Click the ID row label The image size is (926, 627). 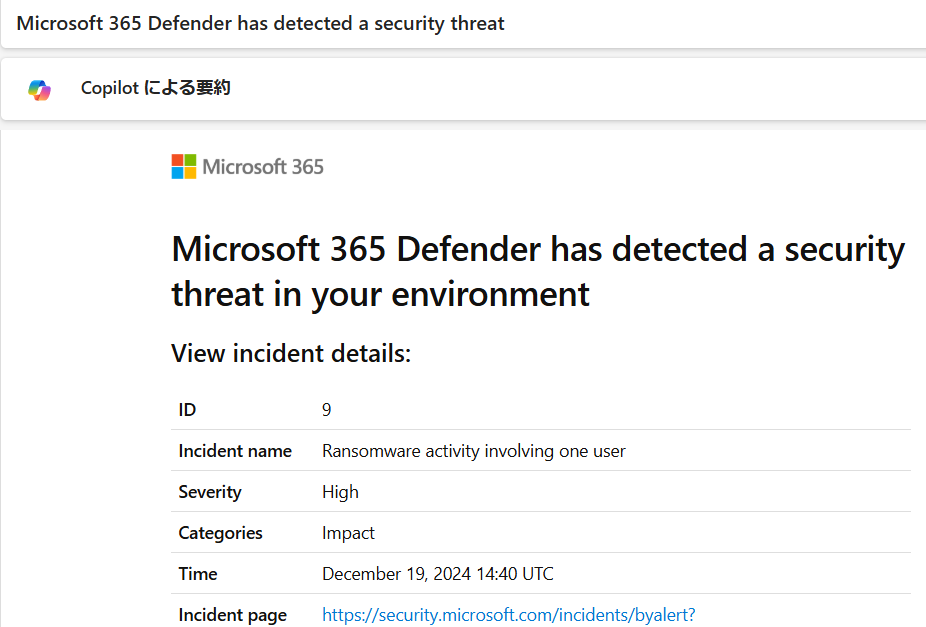pyautogui.click(x=187, y=410)
